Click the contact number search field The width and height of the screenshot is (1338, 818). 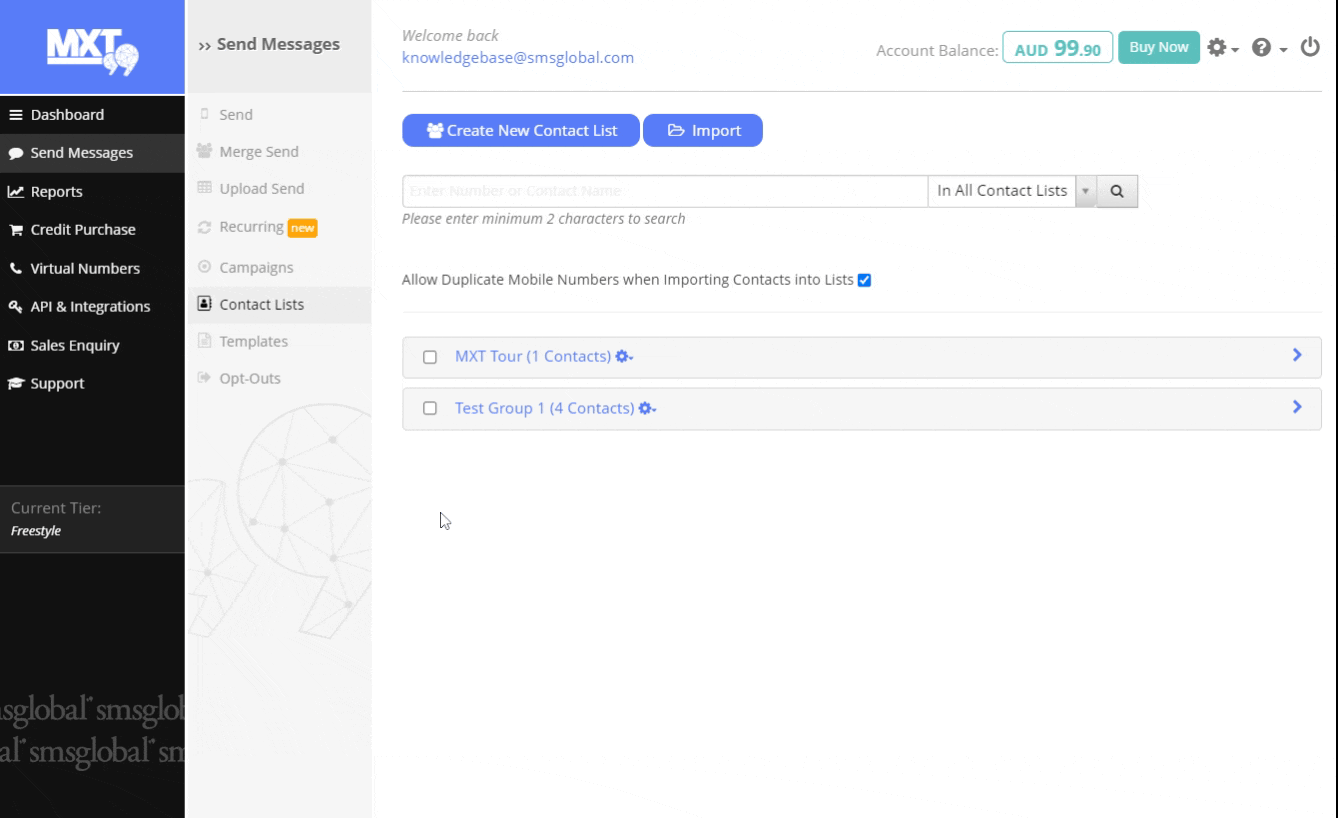[x=664, y=191]
